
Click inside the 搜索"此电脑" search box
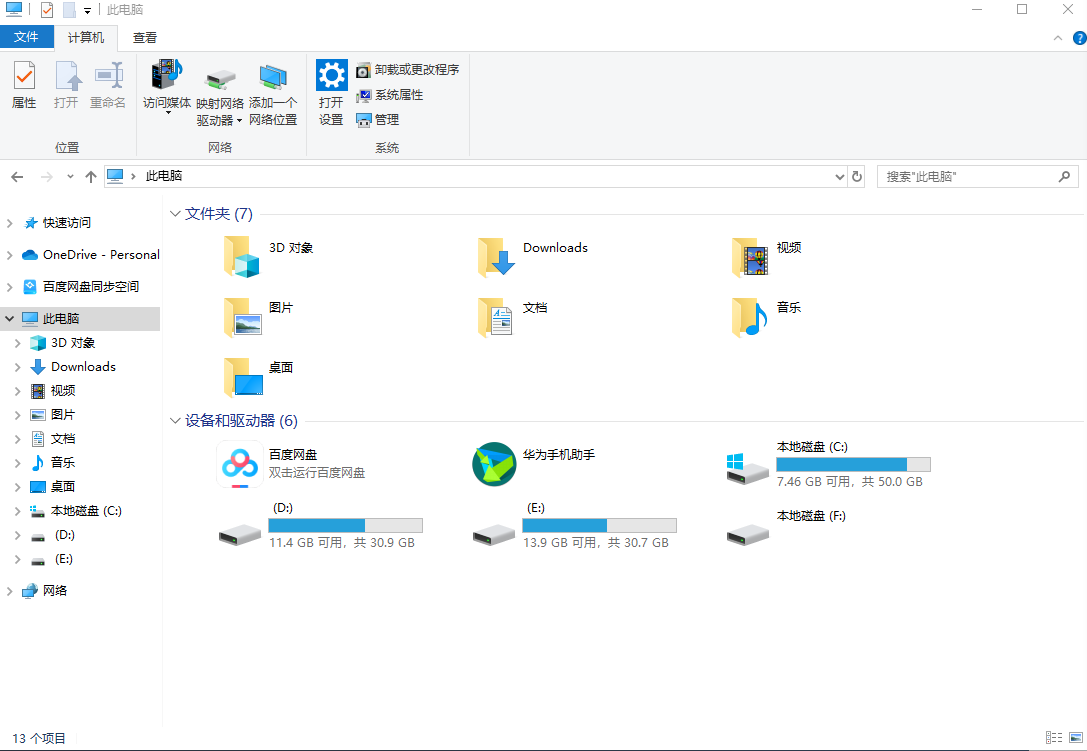[960, 176]
